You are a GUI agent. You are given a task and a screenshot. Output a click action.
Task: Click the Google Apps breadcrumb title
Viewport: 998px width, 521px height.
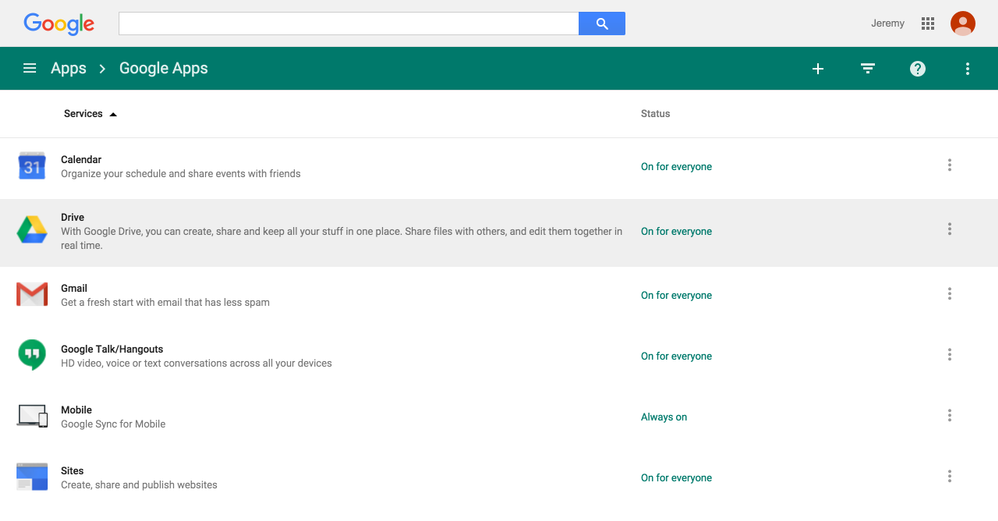tap(164, 68)
